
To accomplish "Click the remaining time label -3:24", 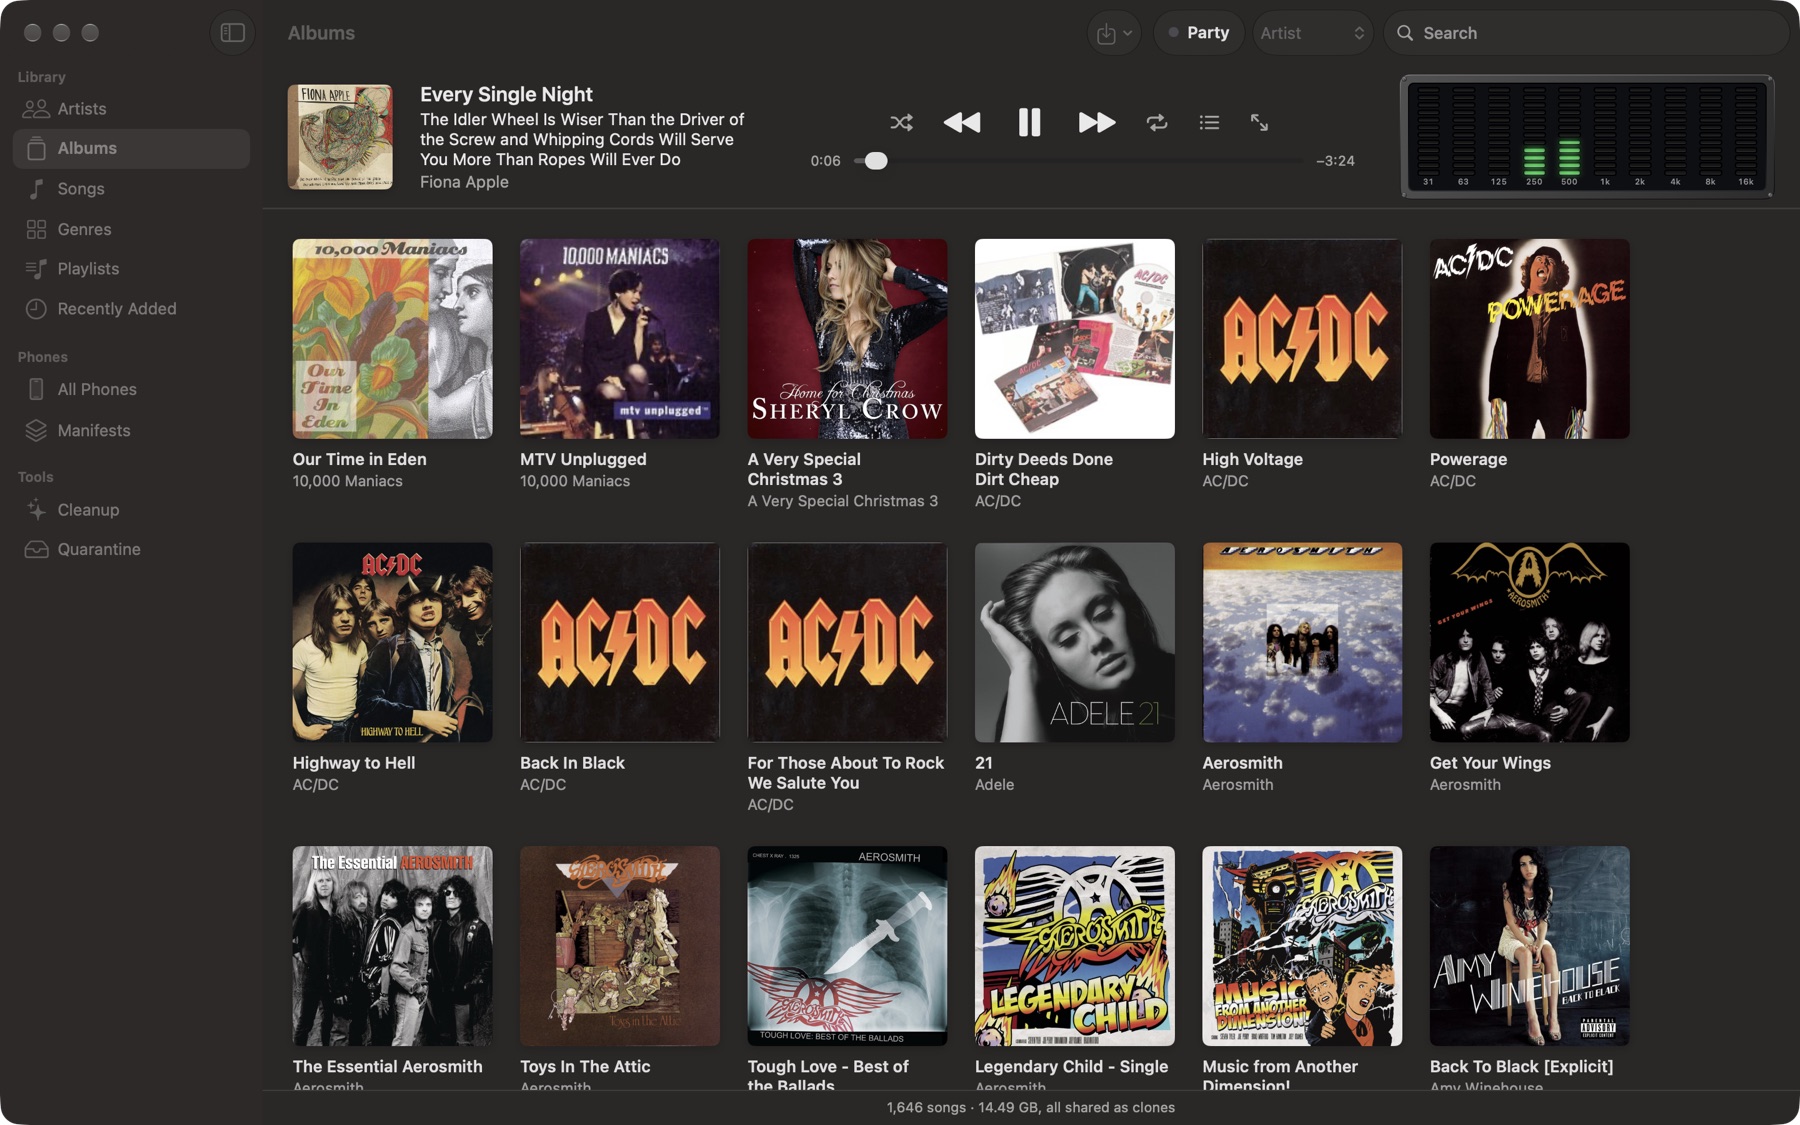I will 1335,161.
